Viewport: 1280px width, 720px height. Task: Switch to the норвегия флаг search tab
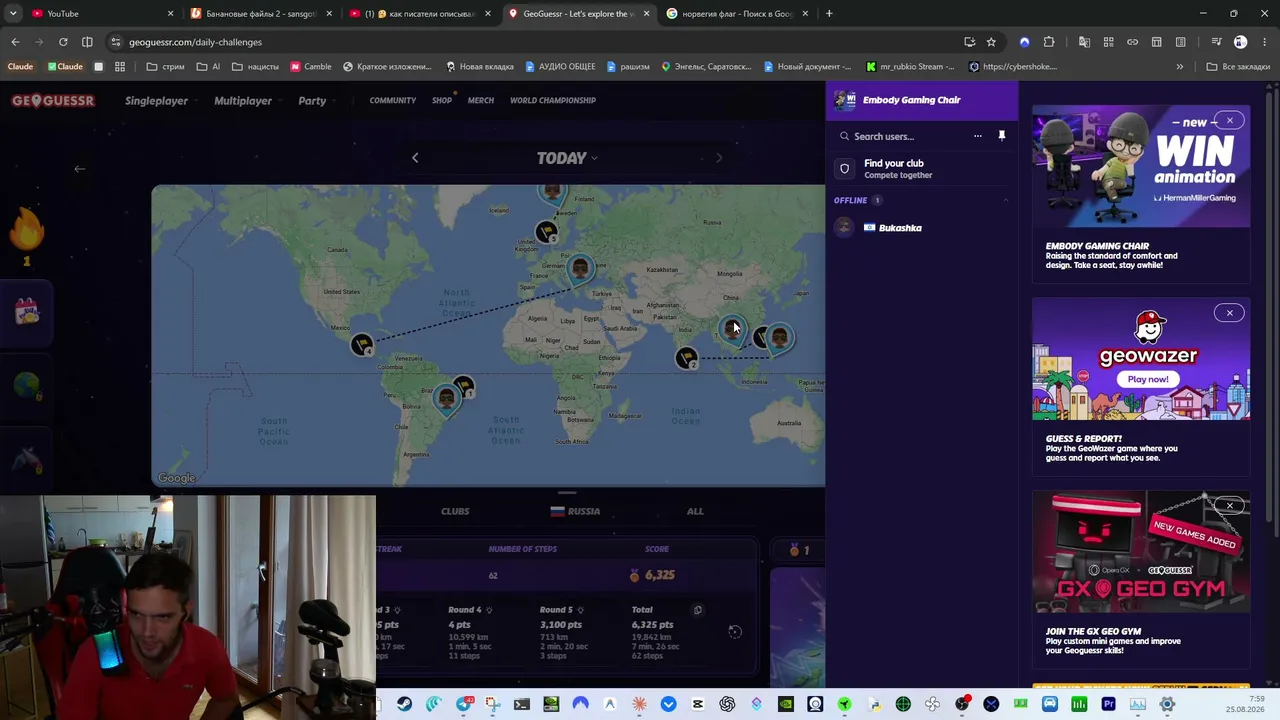738,14
